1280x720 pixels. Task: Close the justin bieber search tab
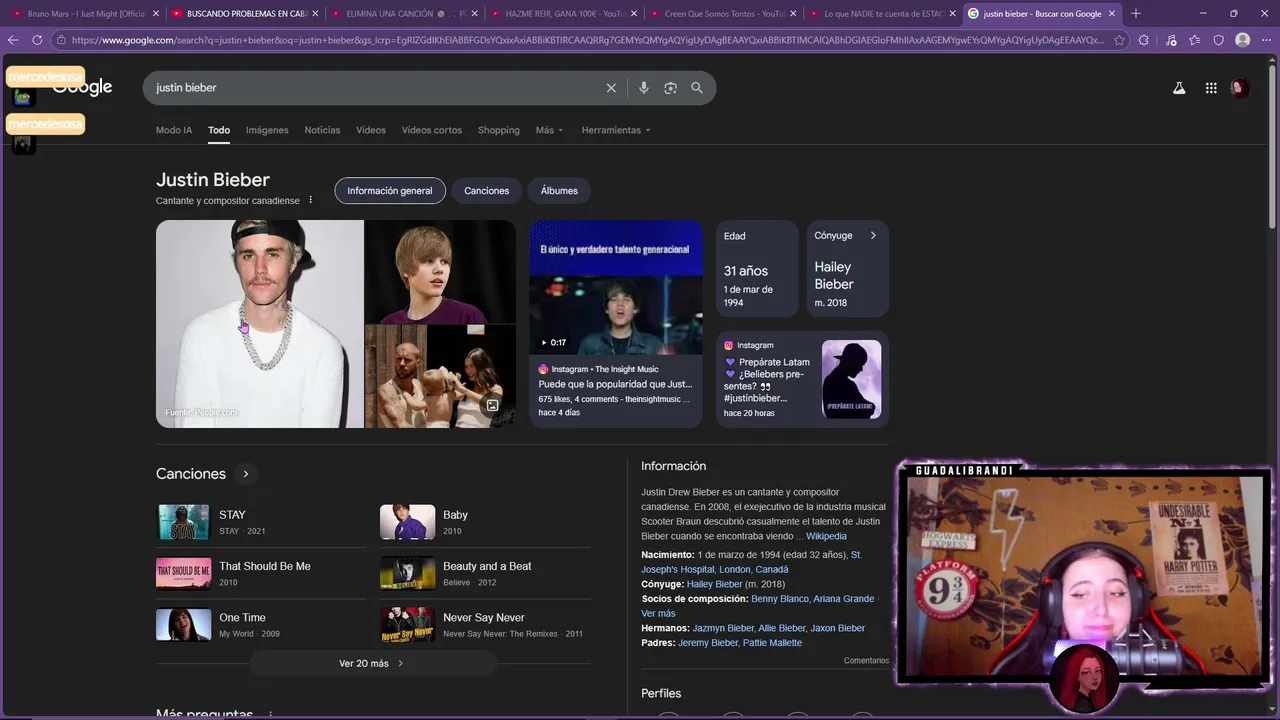click(1111, 14)
